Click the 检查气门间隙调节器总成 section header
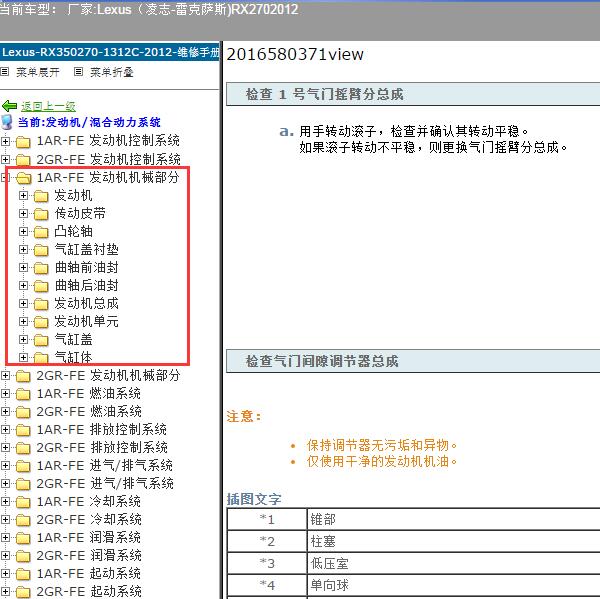Viewport: 600px width, 599px height. point(413,361)
